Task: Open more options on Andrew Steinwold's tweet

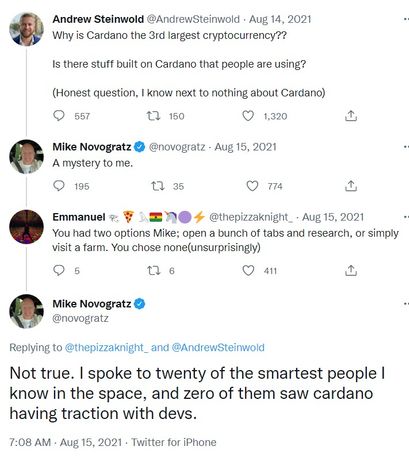Action: pos(406,19)
